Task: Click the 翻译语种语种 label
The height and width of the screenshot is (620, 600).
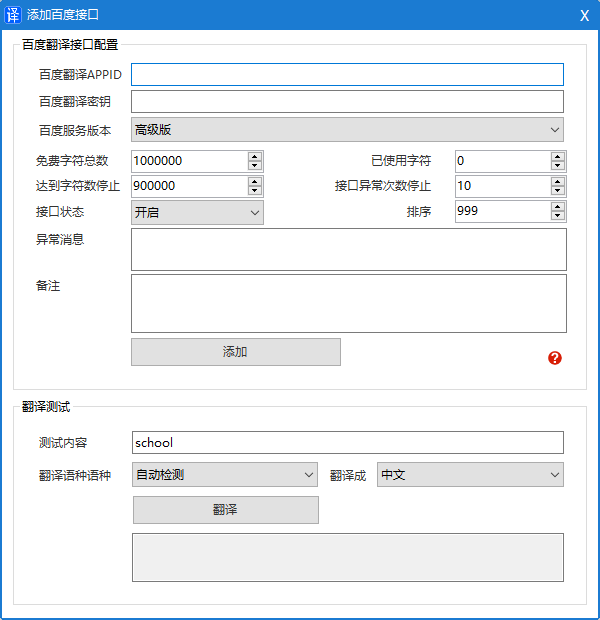Action: click(x=75, y=475)
